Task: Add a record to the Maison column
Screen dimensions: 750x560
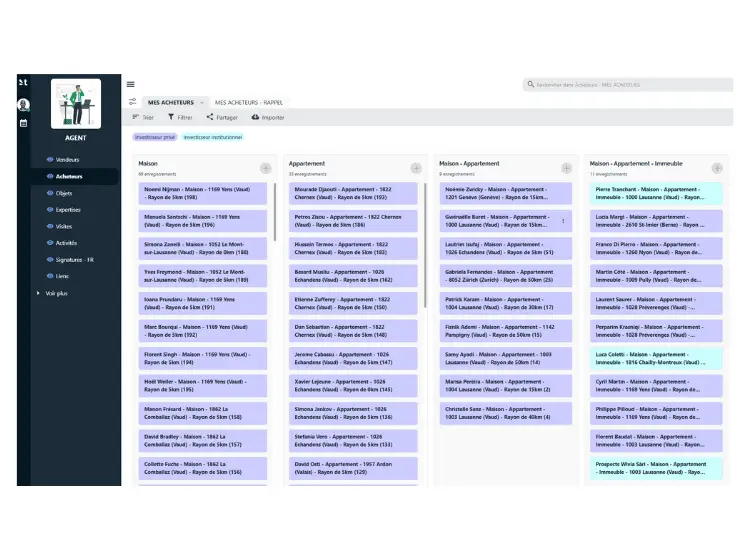Action: click(265, 168)
